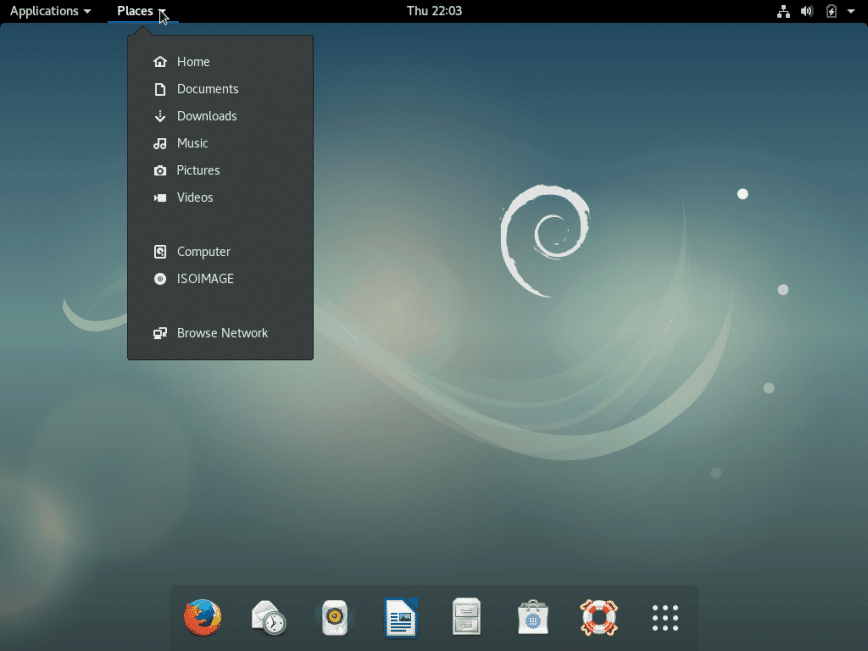Click the Music note icon

coord(160,143)
